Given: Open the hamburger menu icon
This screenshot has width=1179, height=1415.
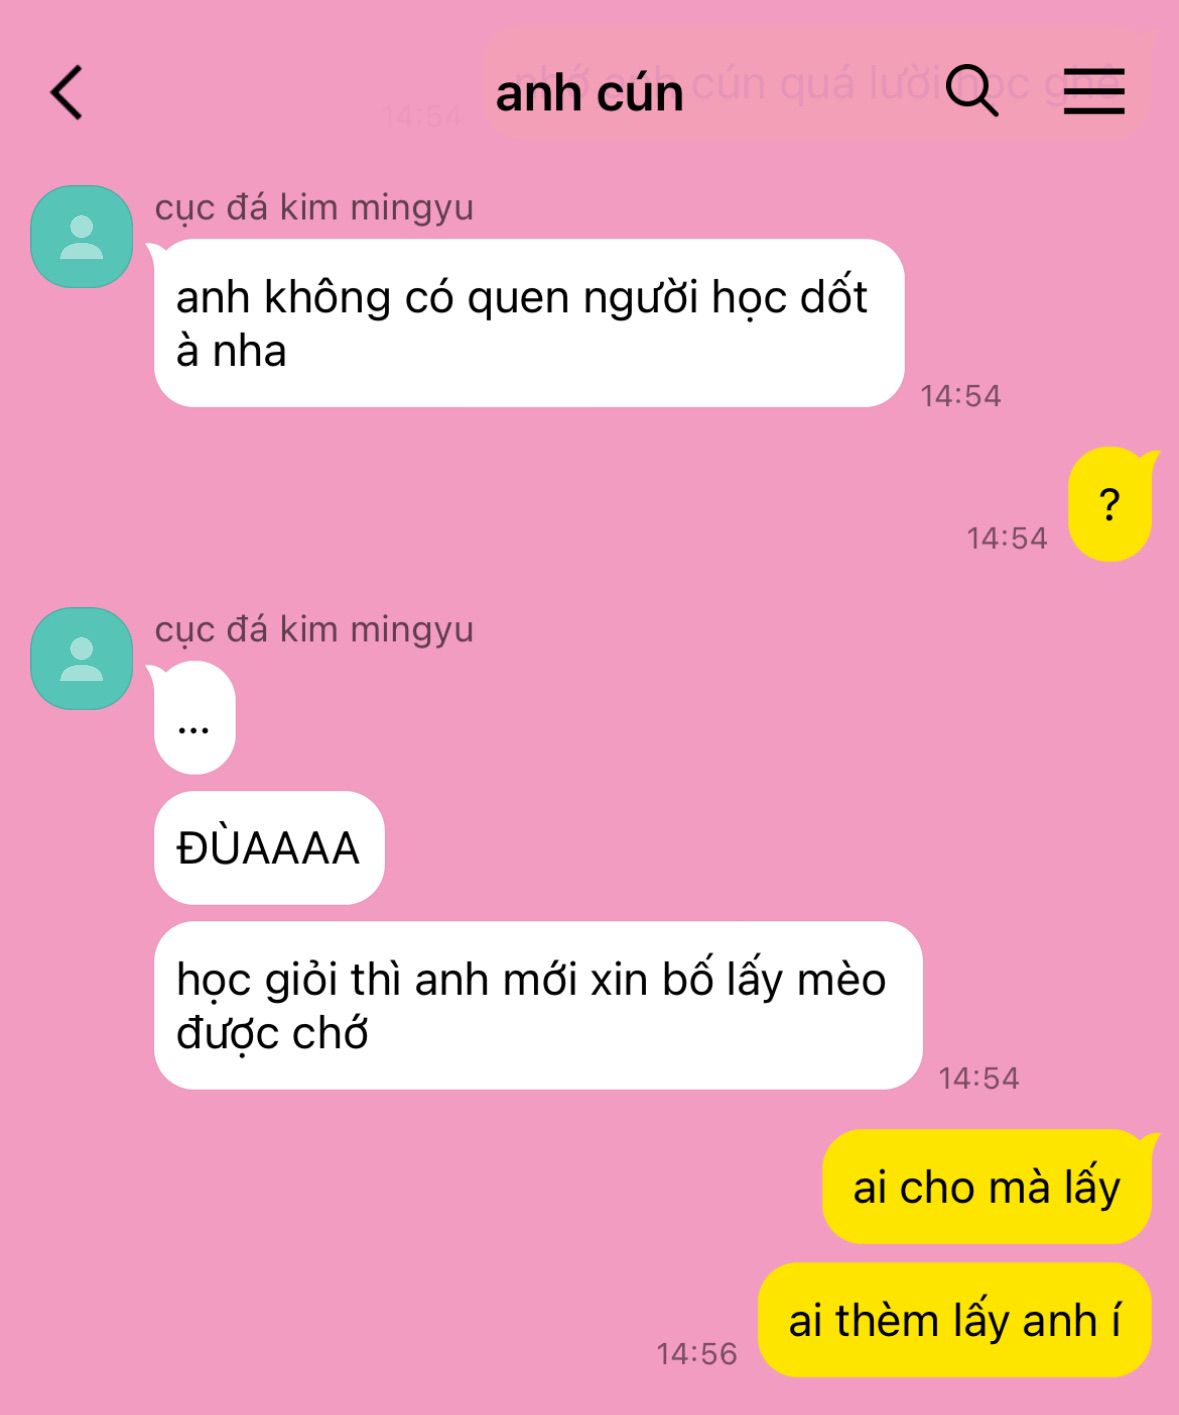Looking at the screenshot, I should point(1094,91).
